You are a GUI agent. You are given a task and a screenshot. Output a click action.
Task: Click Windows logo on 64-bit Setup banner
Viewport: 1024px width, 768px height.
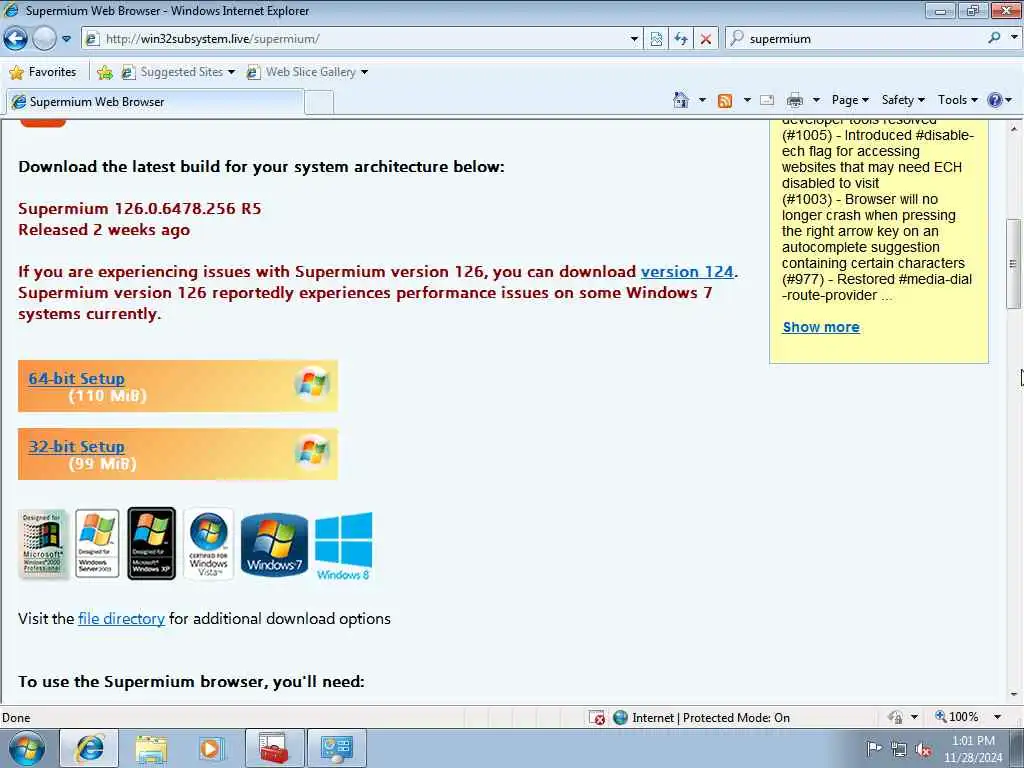(312, 384)
